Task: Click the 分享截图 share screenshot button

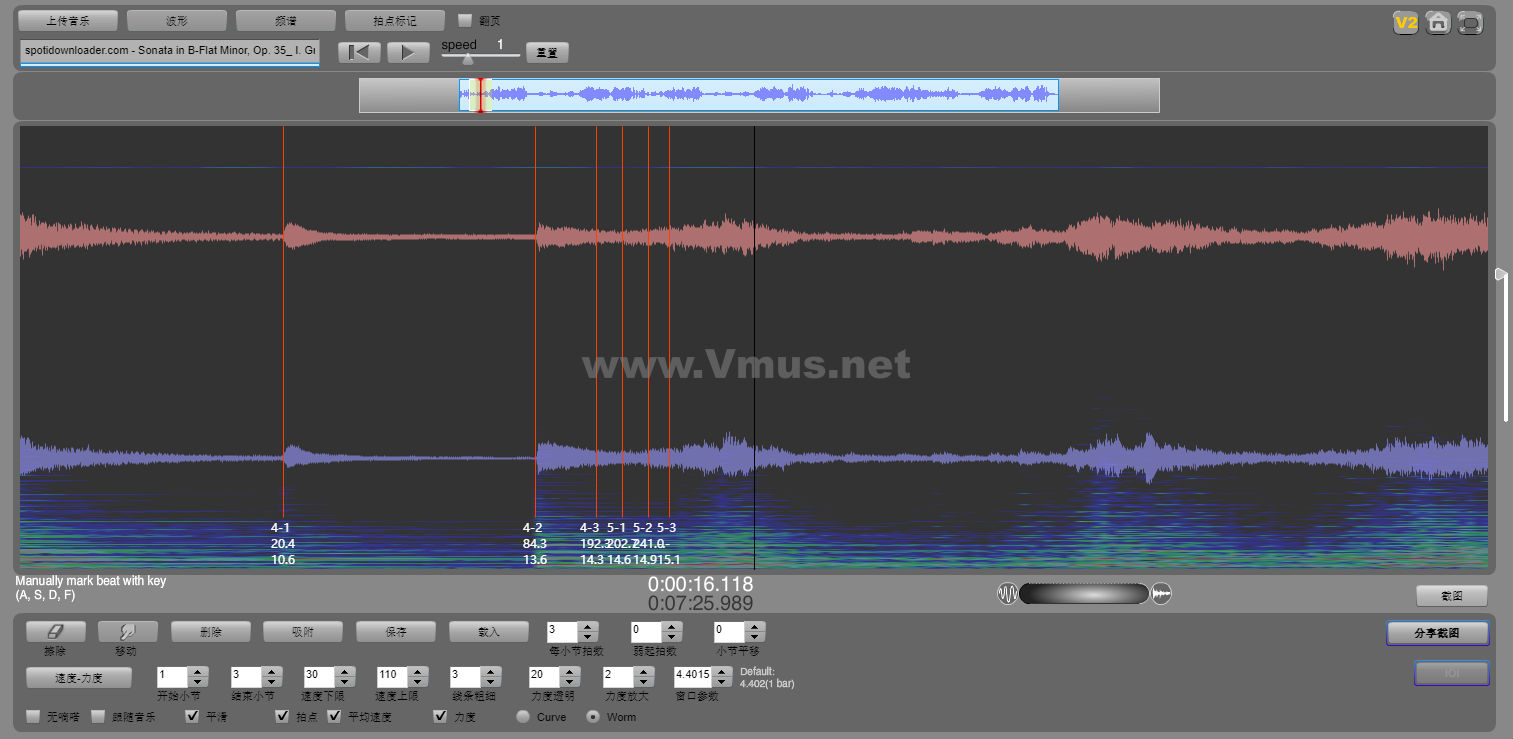Action: coord(1437,633)
